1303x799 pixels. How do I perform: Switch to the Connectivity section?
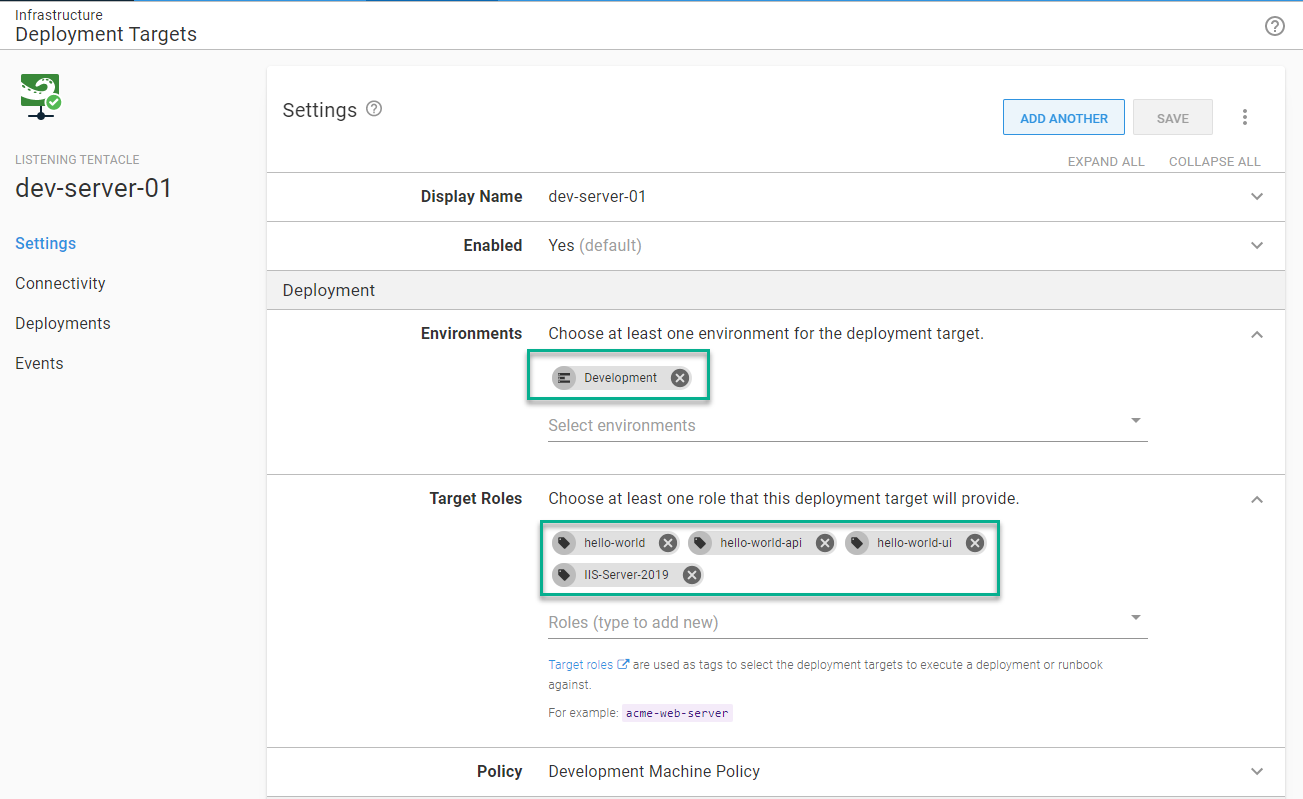(x=60, y=283)
